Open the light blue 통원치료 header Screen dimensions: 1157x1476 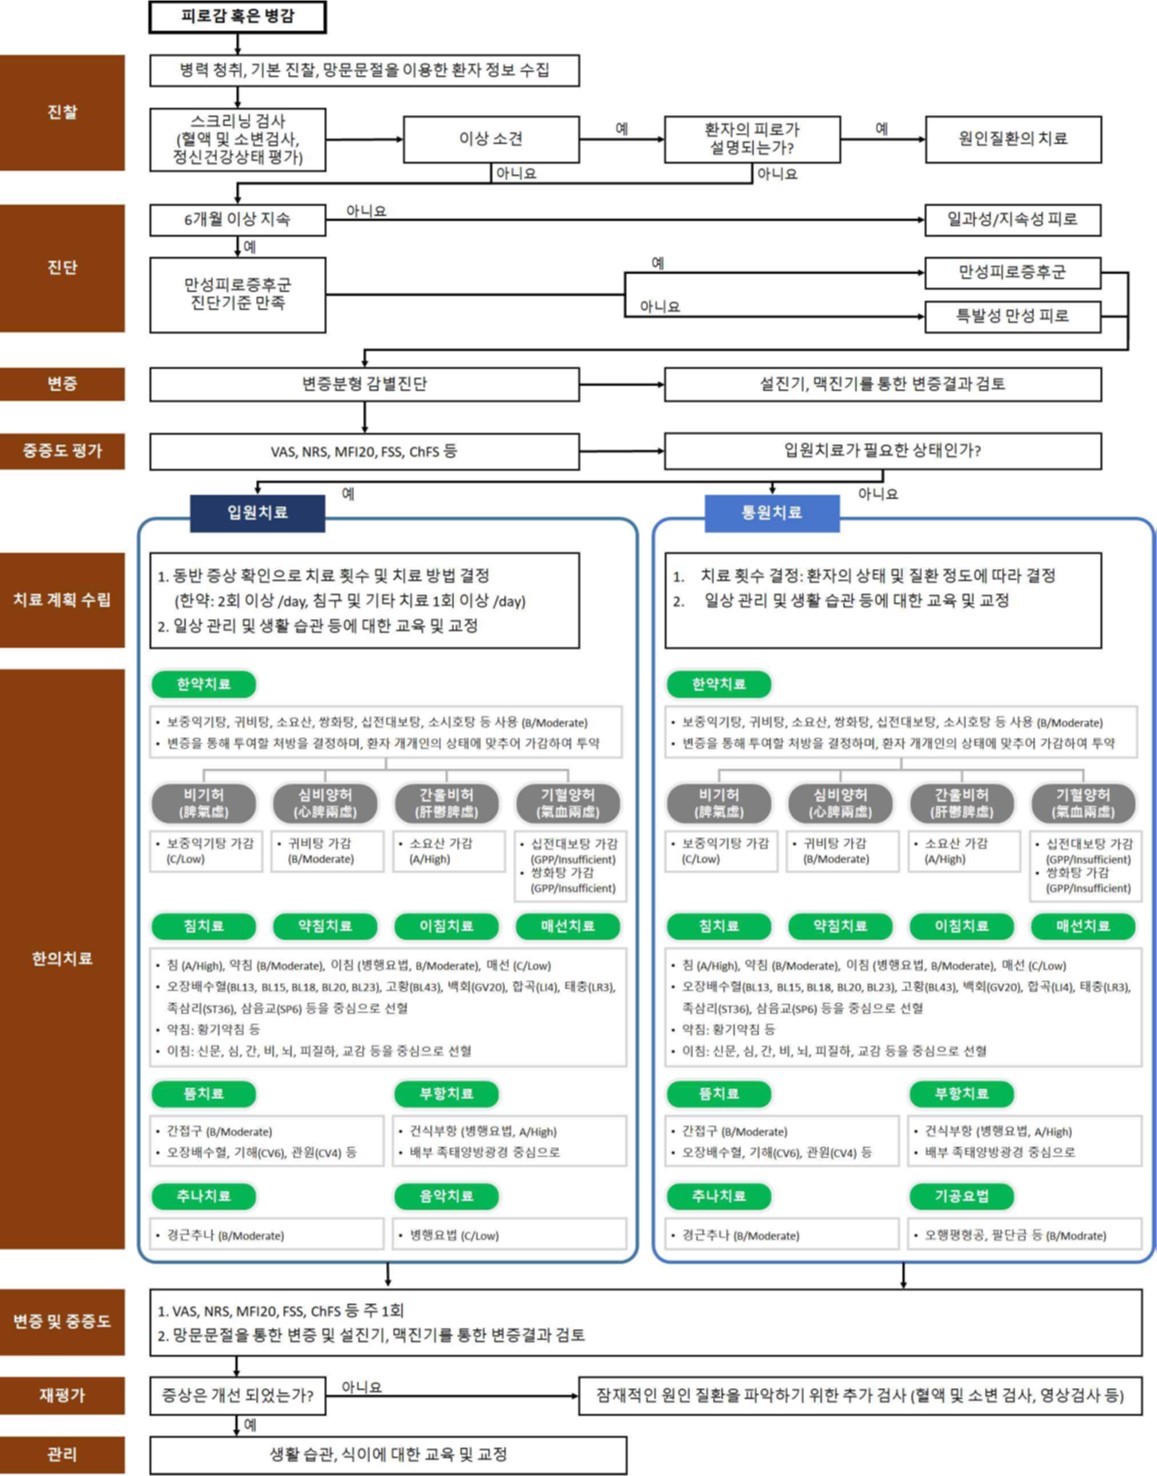(771, 512)
